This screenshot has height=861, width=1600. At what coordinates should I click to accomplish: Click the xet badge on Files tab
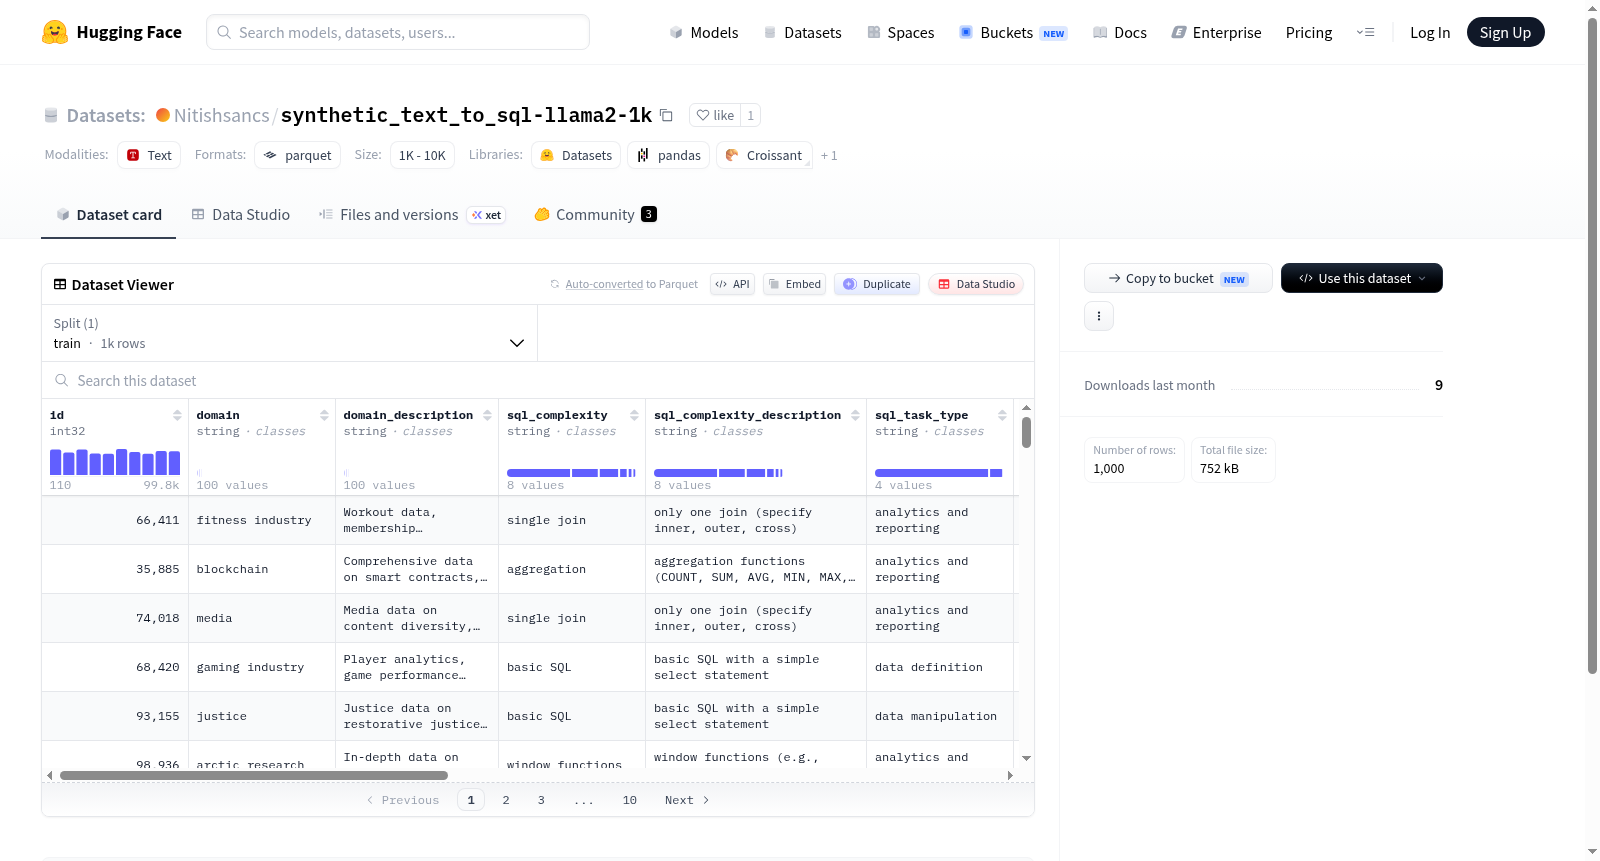click(487, 215)
